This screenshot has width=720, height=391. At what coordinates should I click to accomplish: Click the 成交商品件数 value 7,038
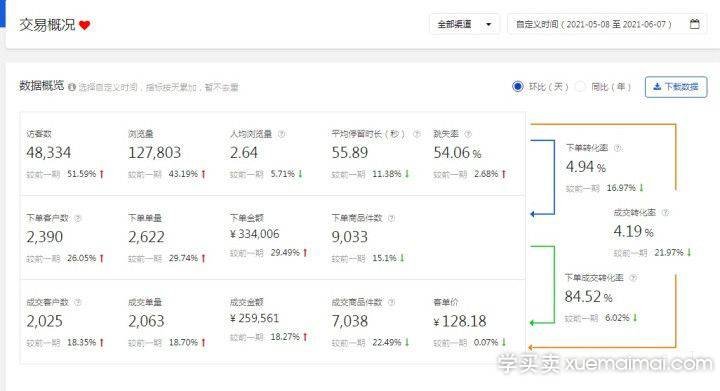(350, 321)
